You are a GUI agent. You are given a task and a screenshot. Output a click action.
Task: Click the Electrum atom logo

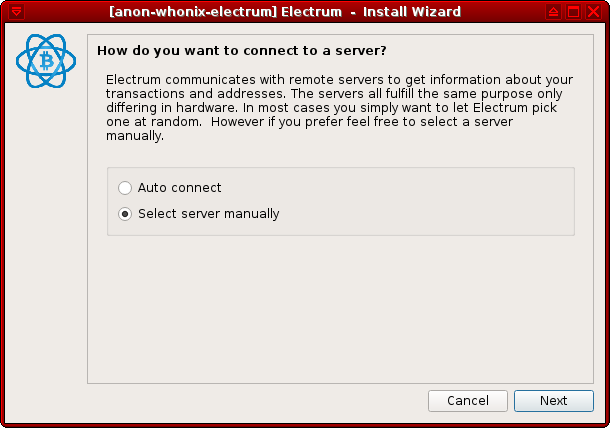tap(43, 63)
